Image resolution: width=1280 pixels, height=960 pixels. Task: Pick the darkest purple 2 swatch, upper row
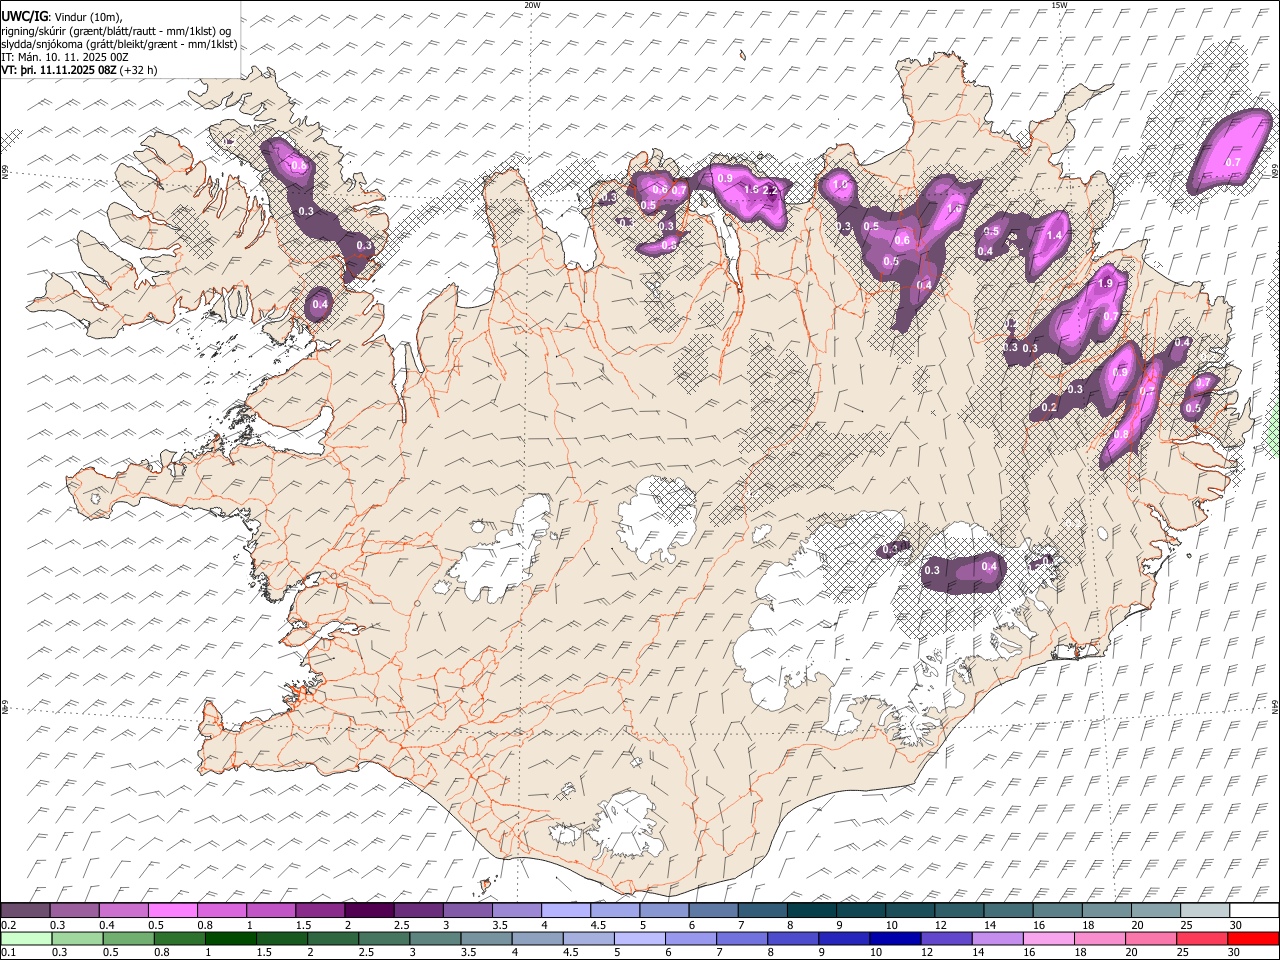368,911
